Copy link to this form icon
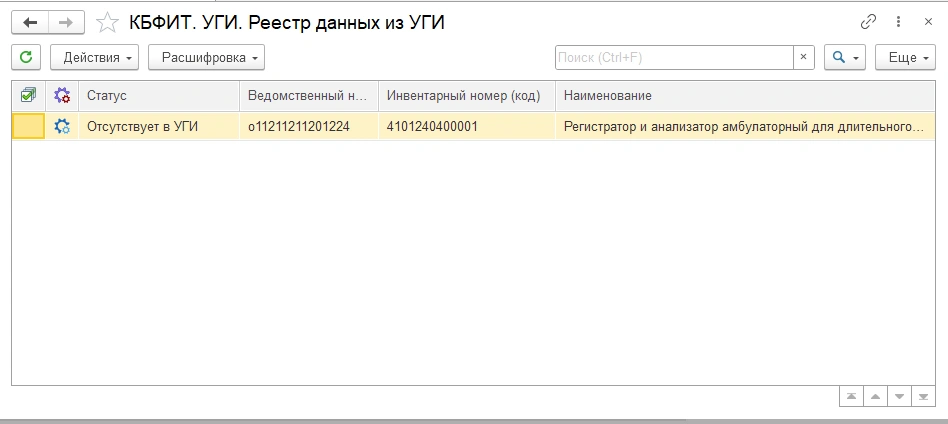Image resolution: width=948 pixels, height=424 pixels. pyautogui.click(x=868, y=22)
